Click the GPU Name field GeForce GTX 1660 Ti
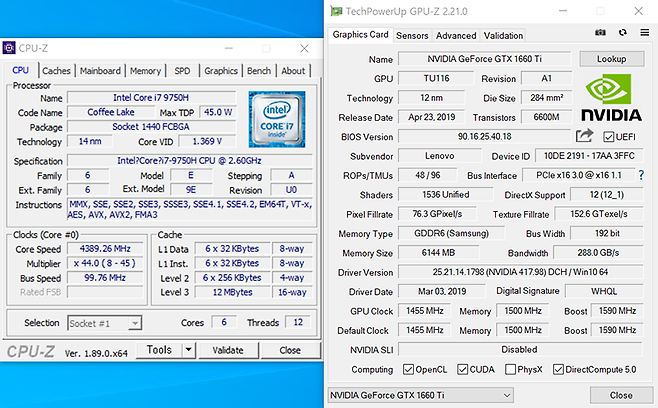The width and height of the screenshot is (658, 408). click(484, 59)
